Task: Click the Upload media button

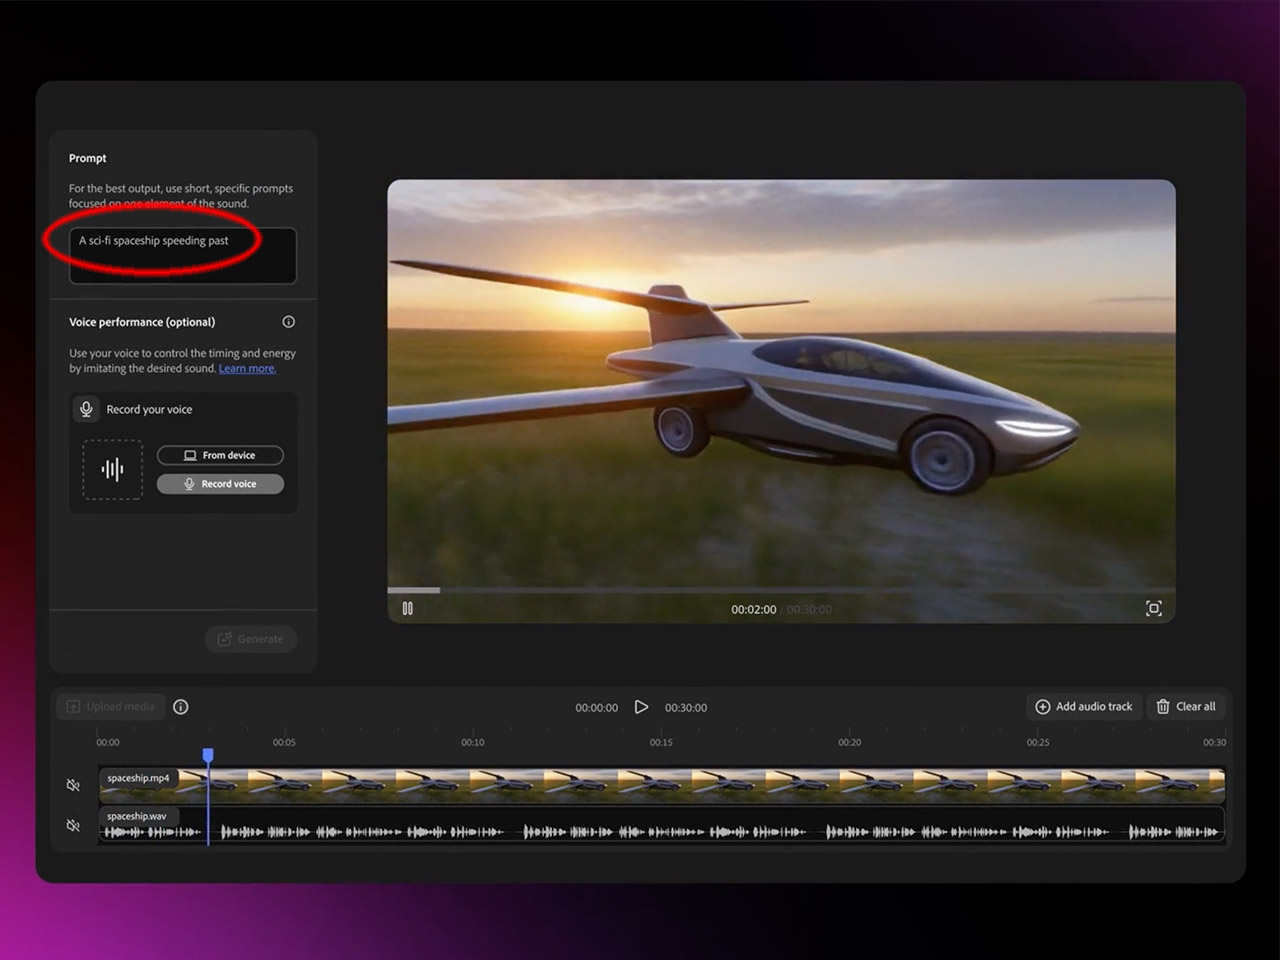Action: 111,707
